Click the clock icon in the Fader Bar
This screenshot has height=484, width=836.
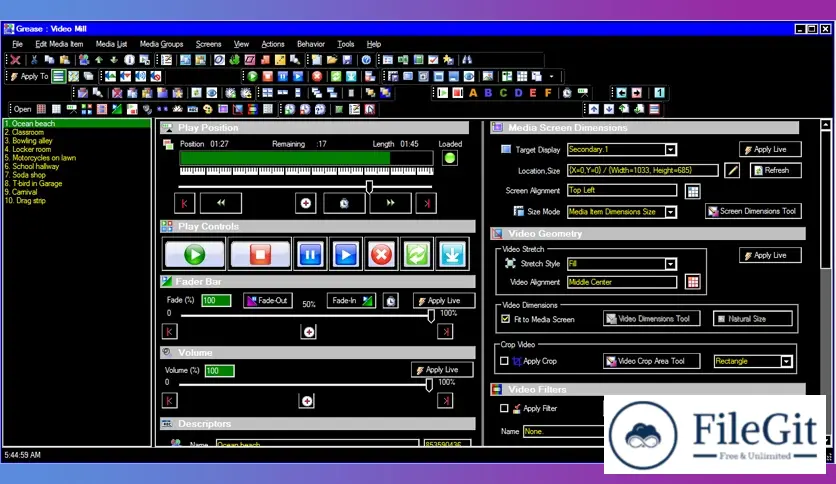click(390, 301)
